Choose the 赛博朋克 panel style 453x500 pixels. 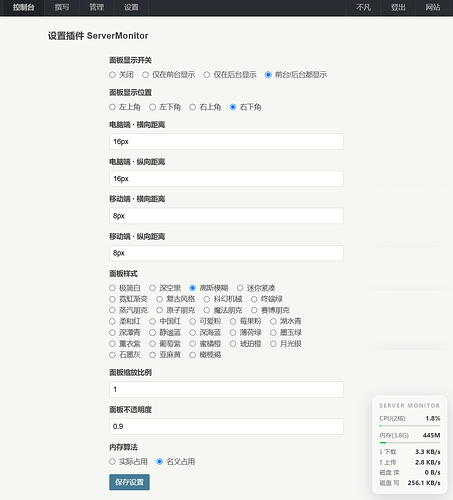(254, 310)
